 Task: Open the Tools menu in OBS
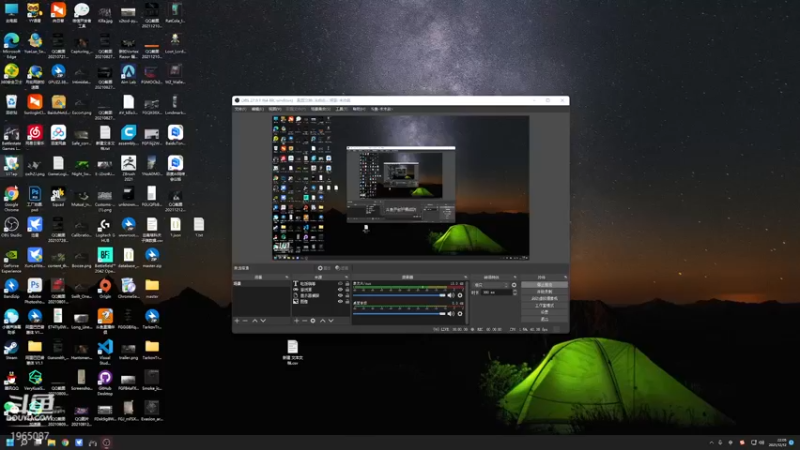(342, 109)
